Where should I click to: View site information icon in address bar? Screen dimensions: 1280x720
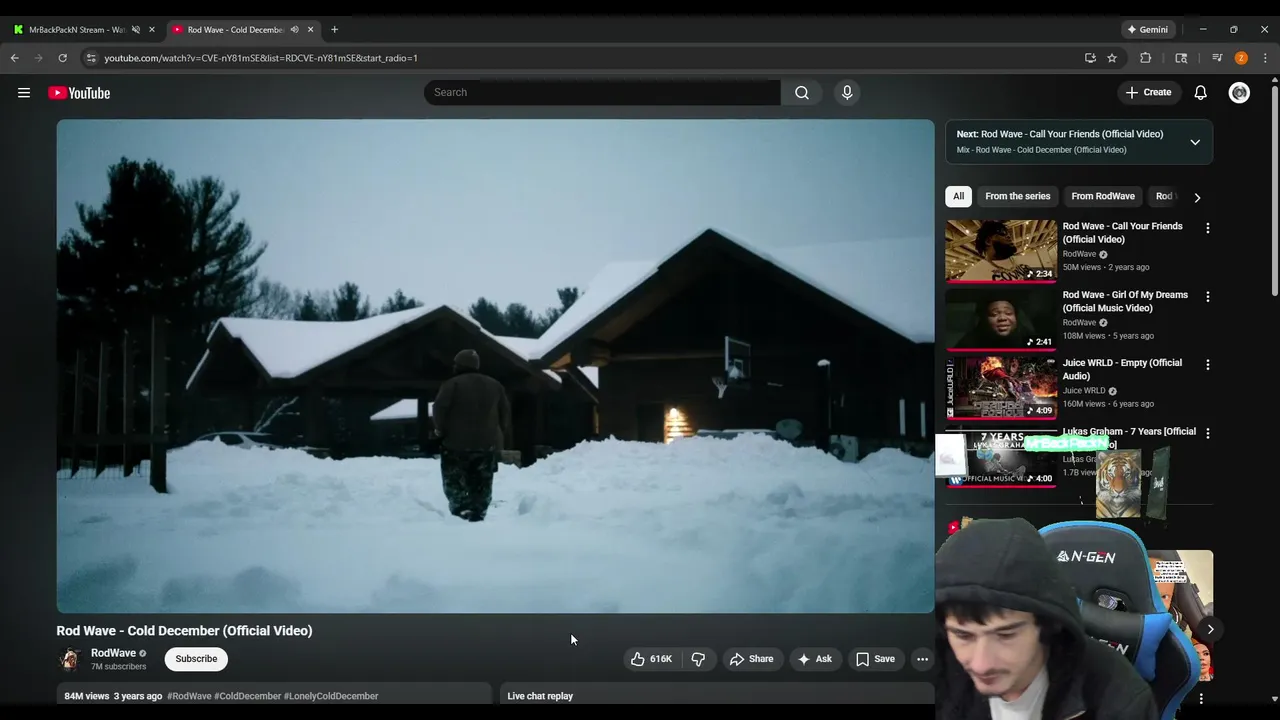91,58
